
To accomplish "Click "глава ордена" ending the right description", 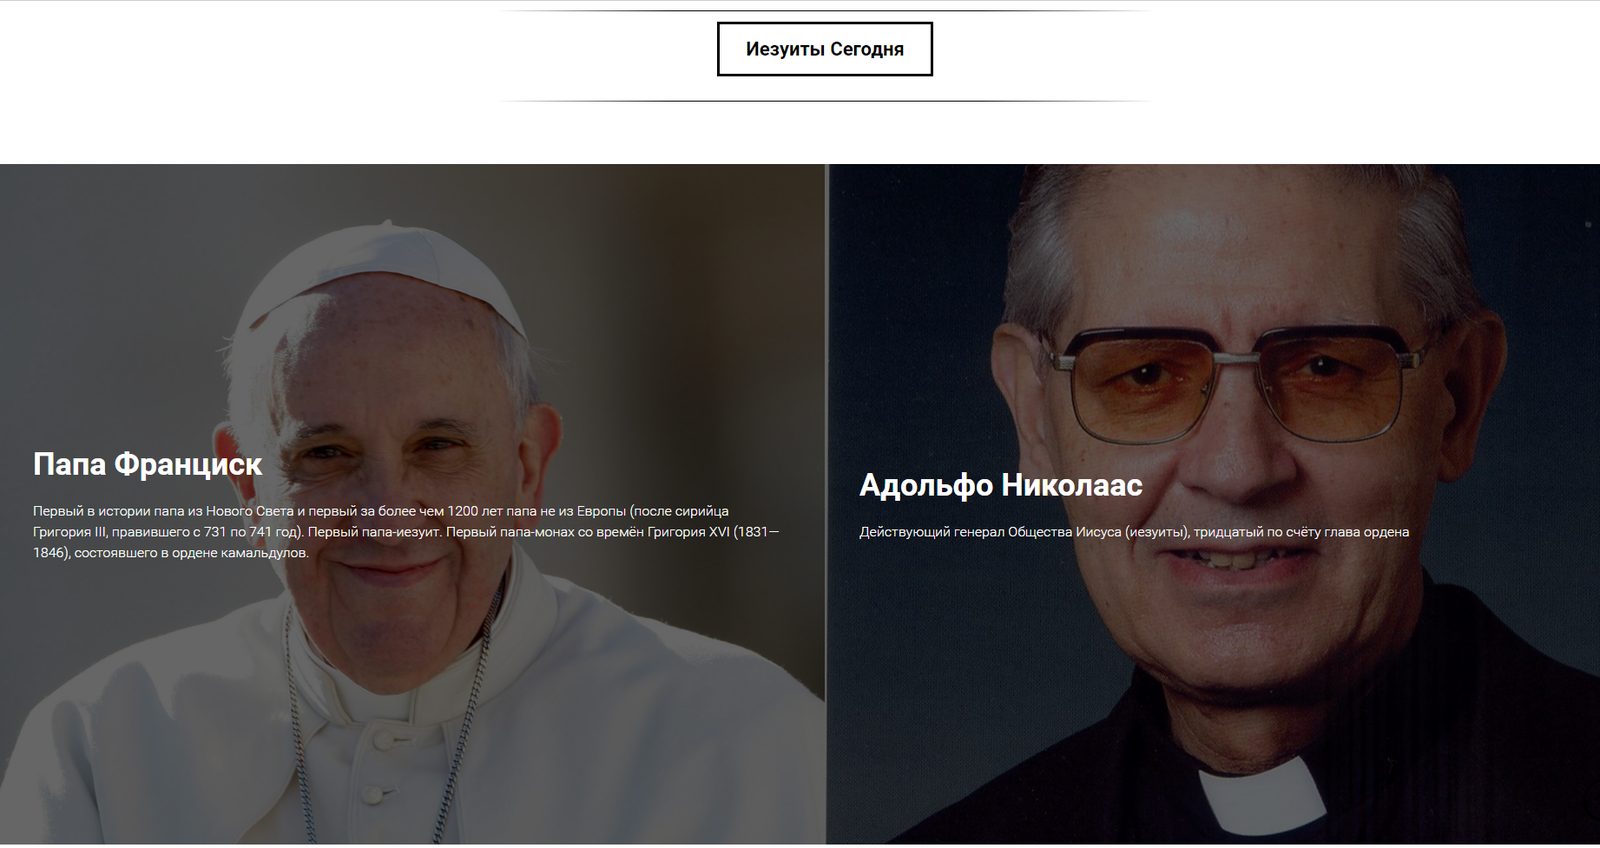I will click(x=1367, y=532).
